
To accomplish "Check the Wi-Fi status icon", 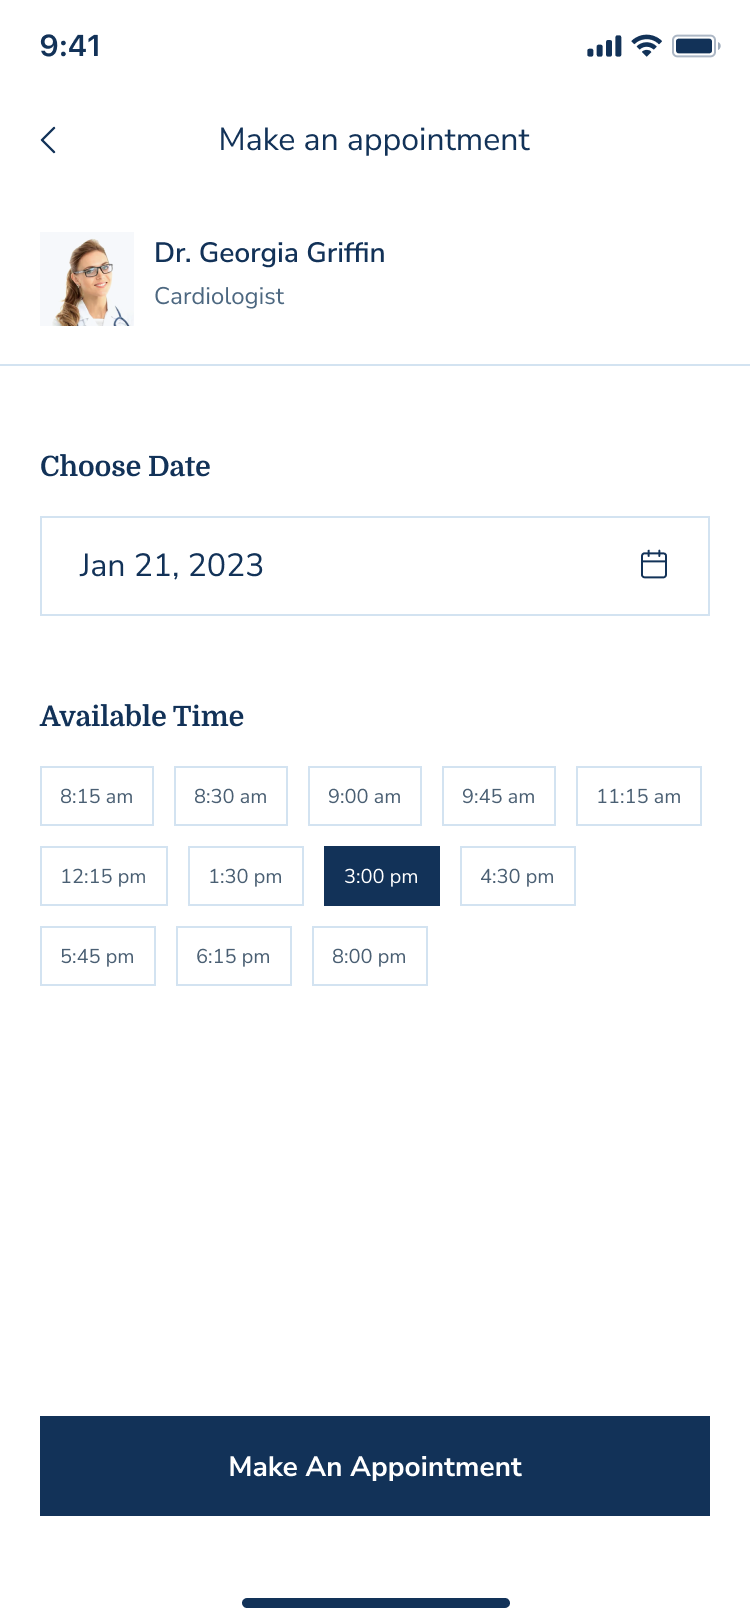I will 647,46.
